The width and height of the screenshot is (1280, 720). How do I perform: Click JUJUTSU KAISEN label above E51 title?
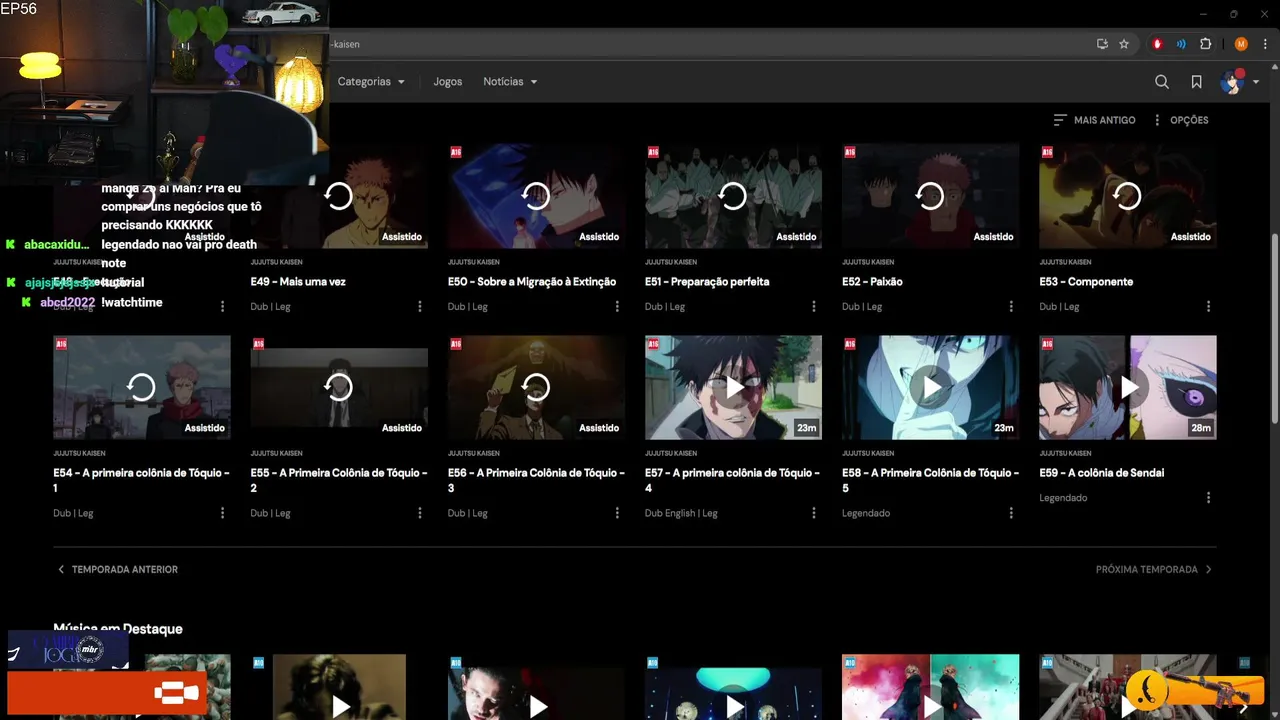tap(671, 262)
